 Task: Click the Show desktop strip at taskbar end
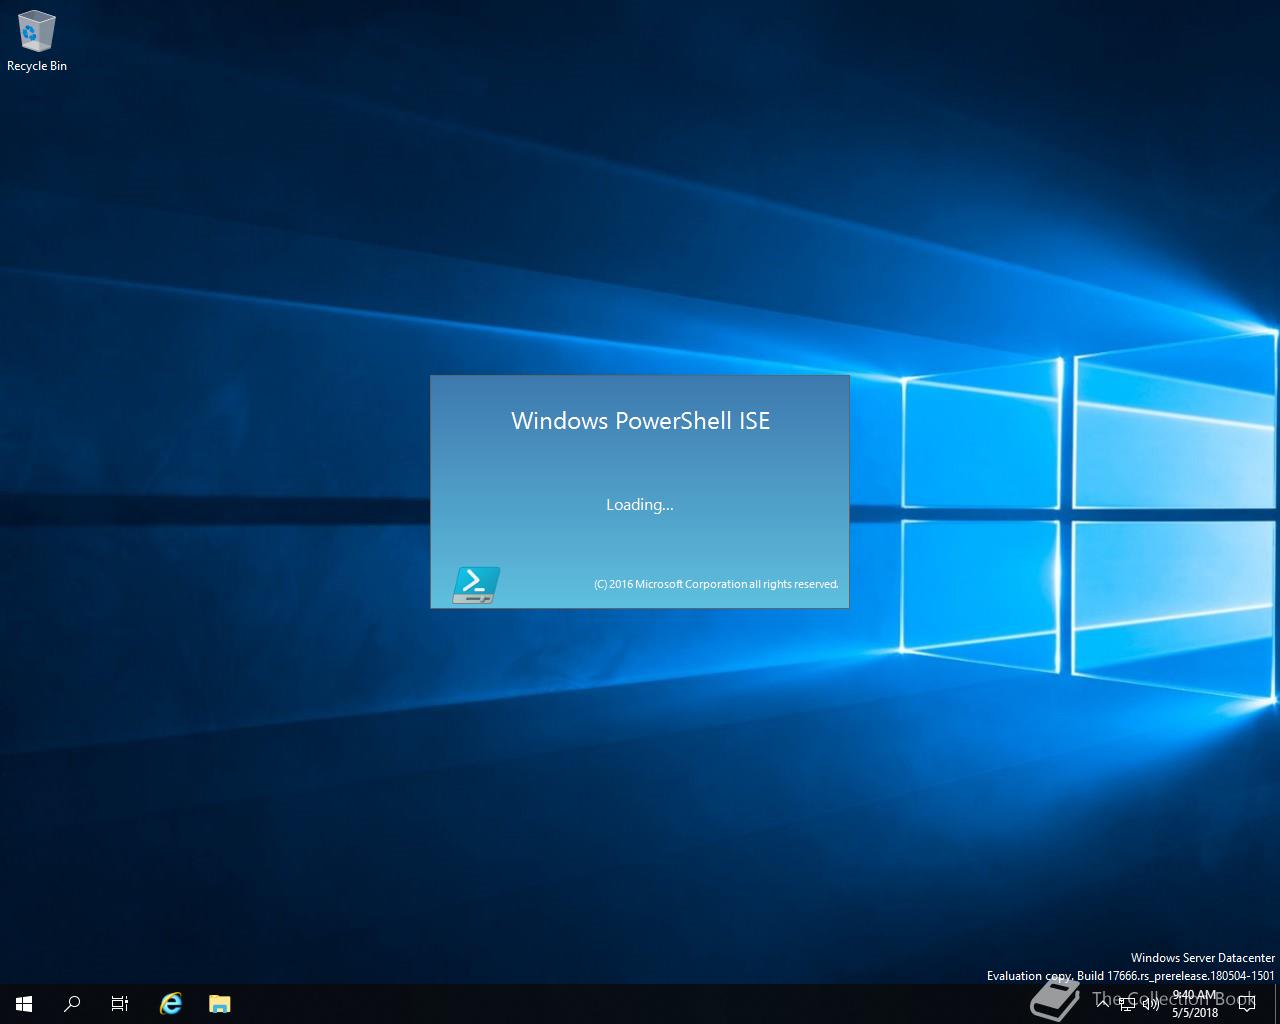click(1277, 1004)
